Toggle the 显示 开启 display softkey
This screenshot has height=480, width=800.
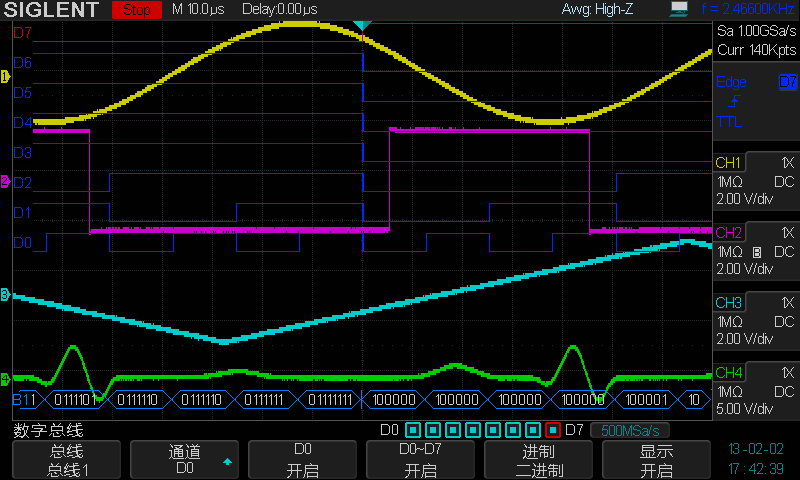[x=656, y=460]
